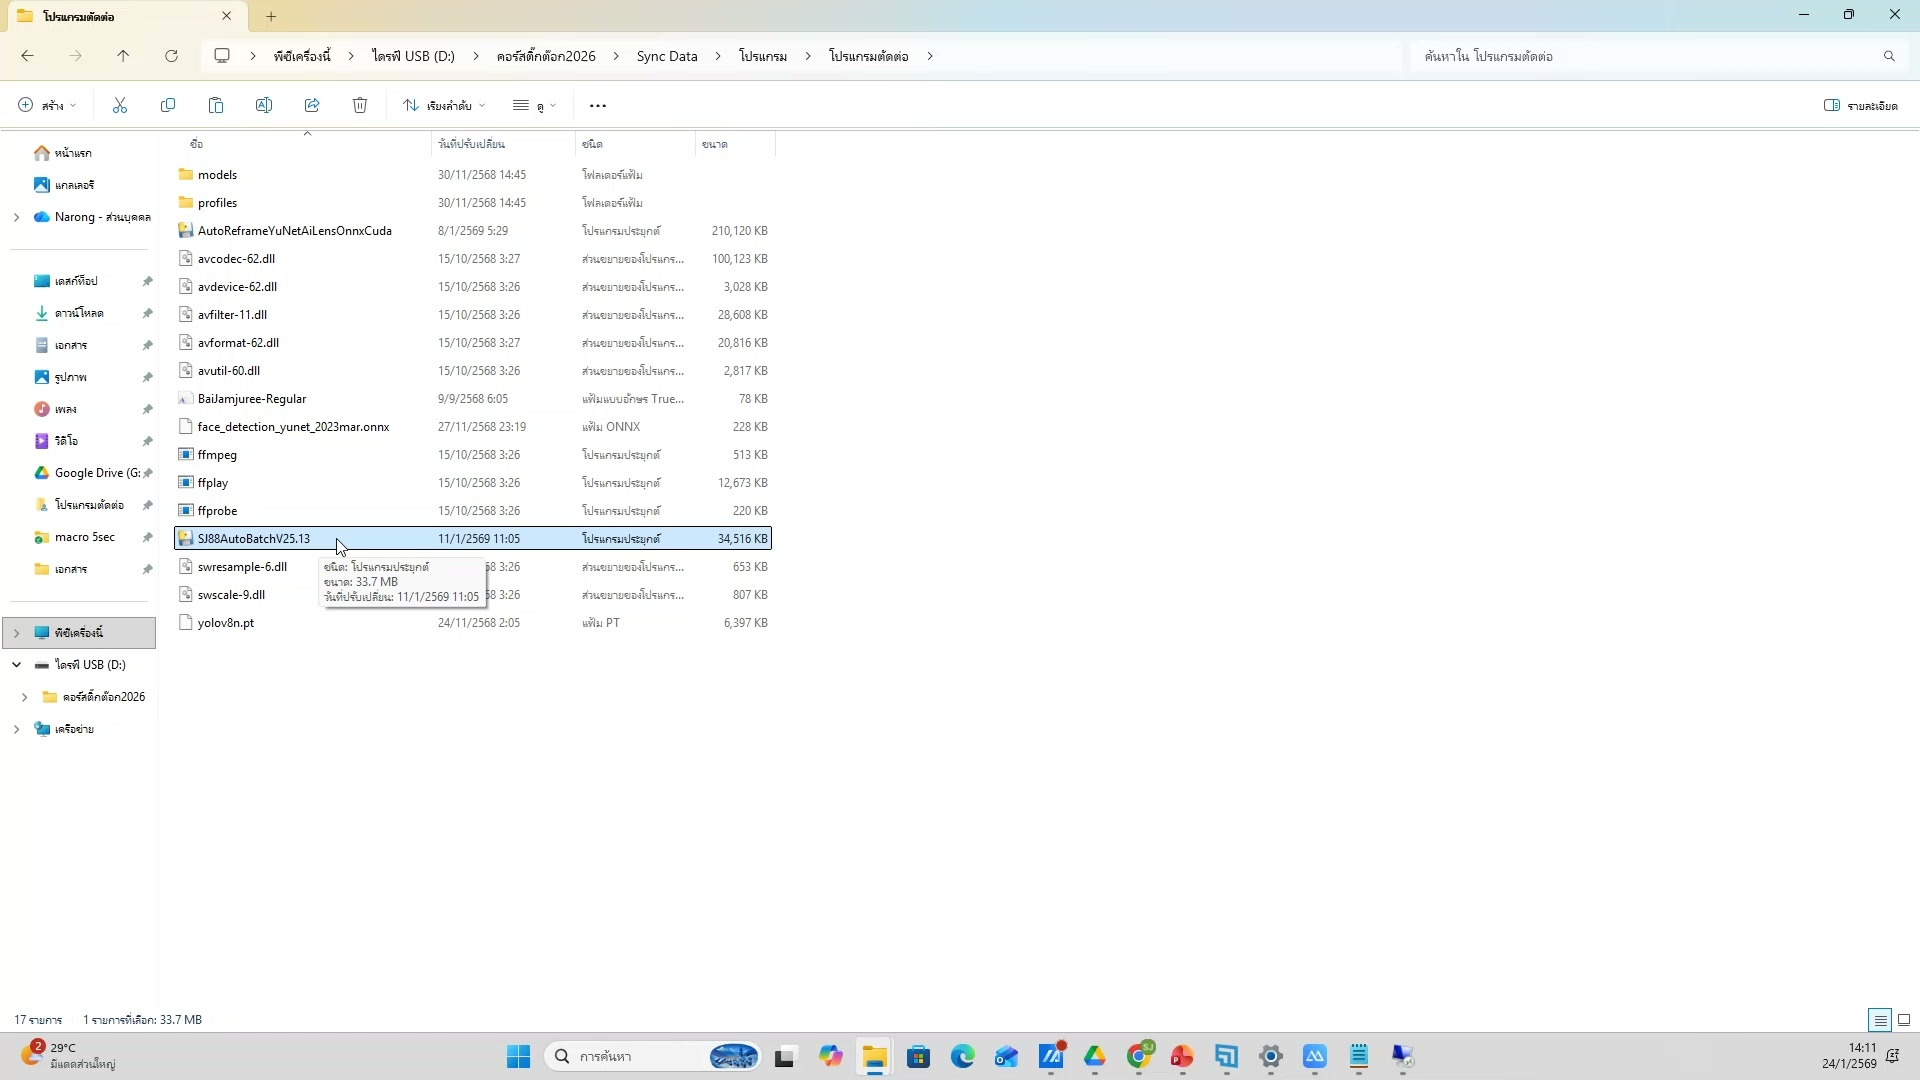This screenshot has width=1920, height=1080.
Task: Open a new File Explorer tab
Action: pyautogui.click(x=271, y=16)
